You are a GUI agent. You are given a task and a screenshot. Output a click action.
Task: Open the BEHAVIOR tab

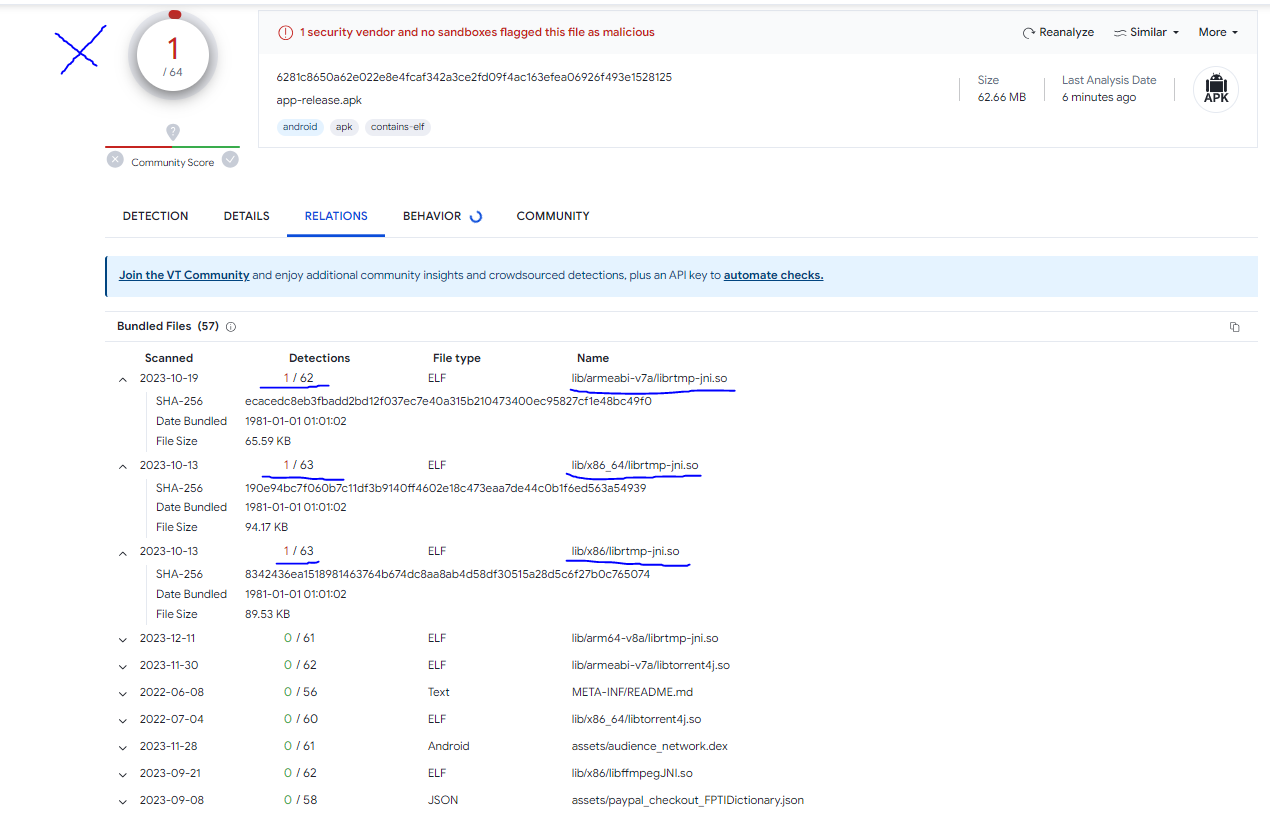(432, 216)
